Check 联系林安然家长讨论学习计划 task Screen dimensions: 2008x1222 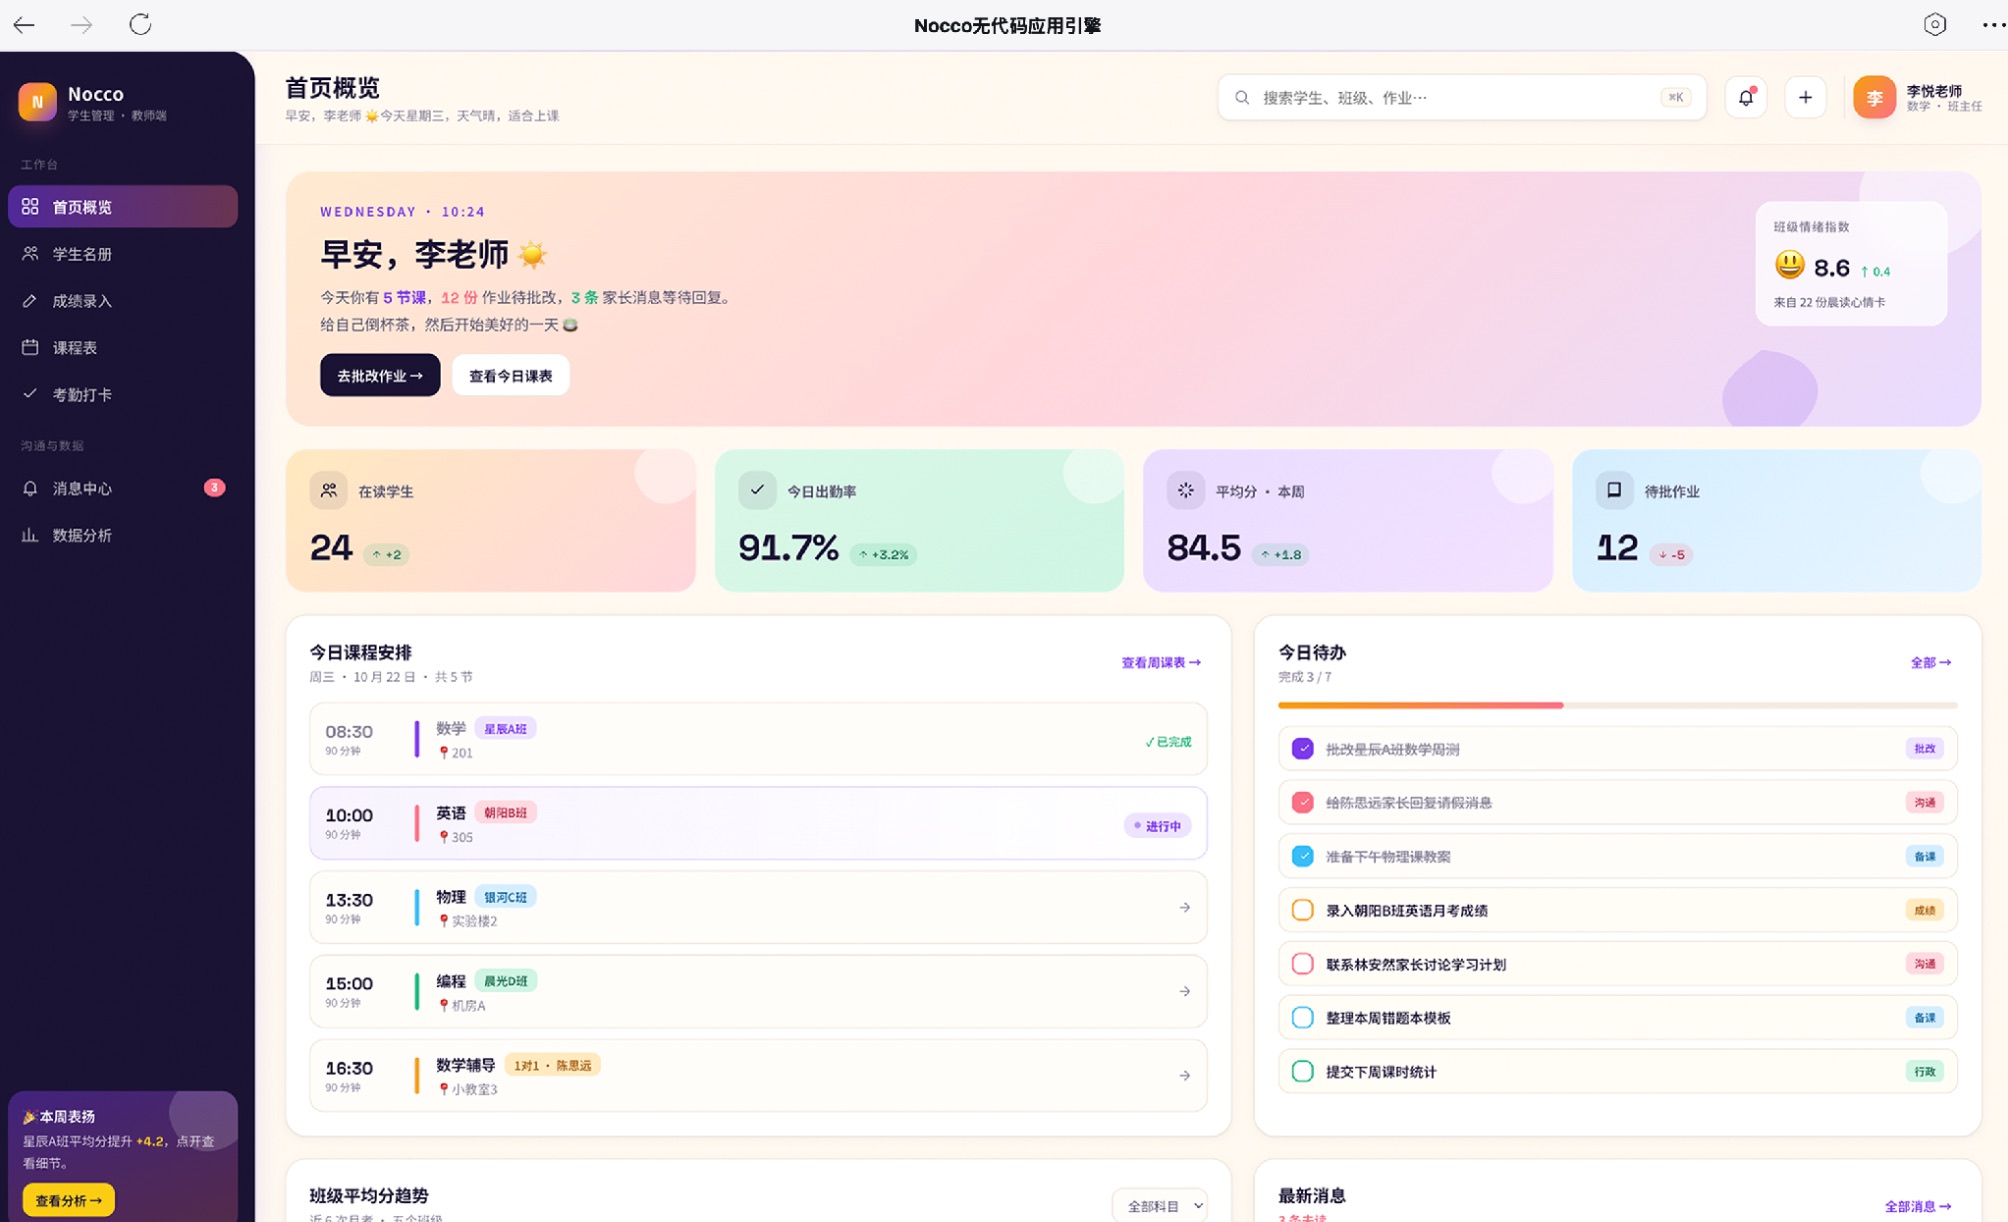1302,965
